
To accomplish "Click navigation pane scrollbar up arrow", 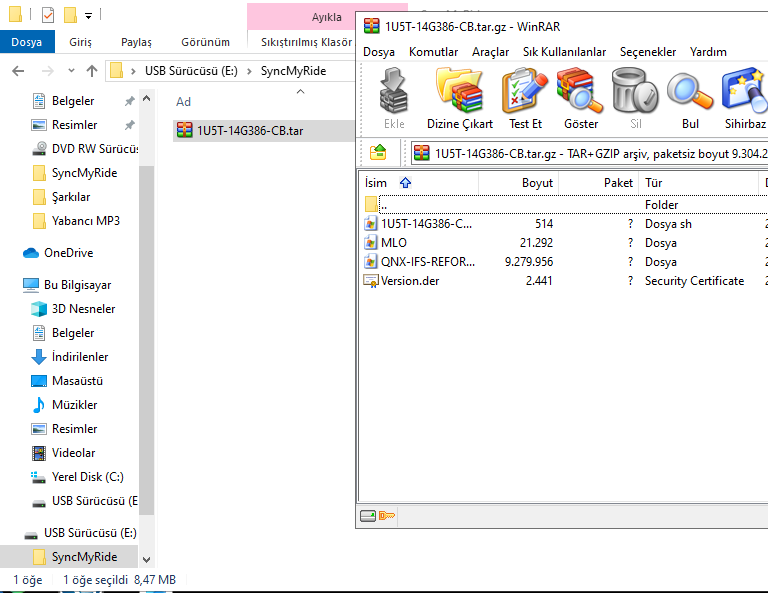I will point(146,99).
